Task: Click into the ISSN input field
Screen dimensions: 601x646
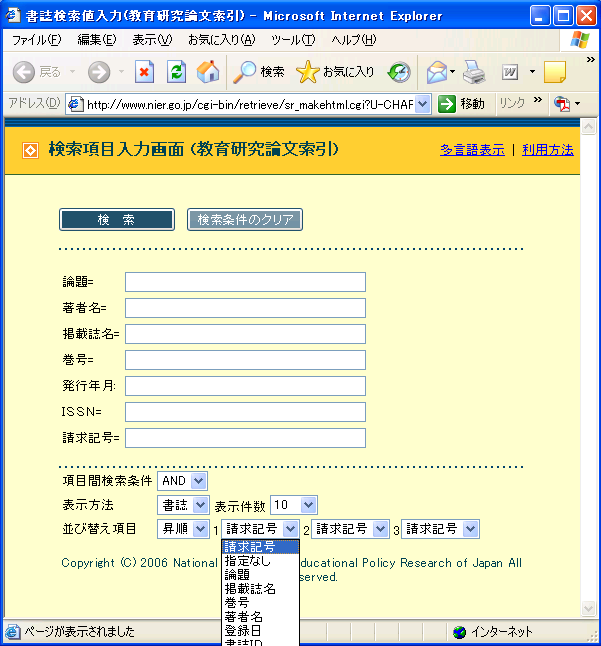Action: click(246, 412)
